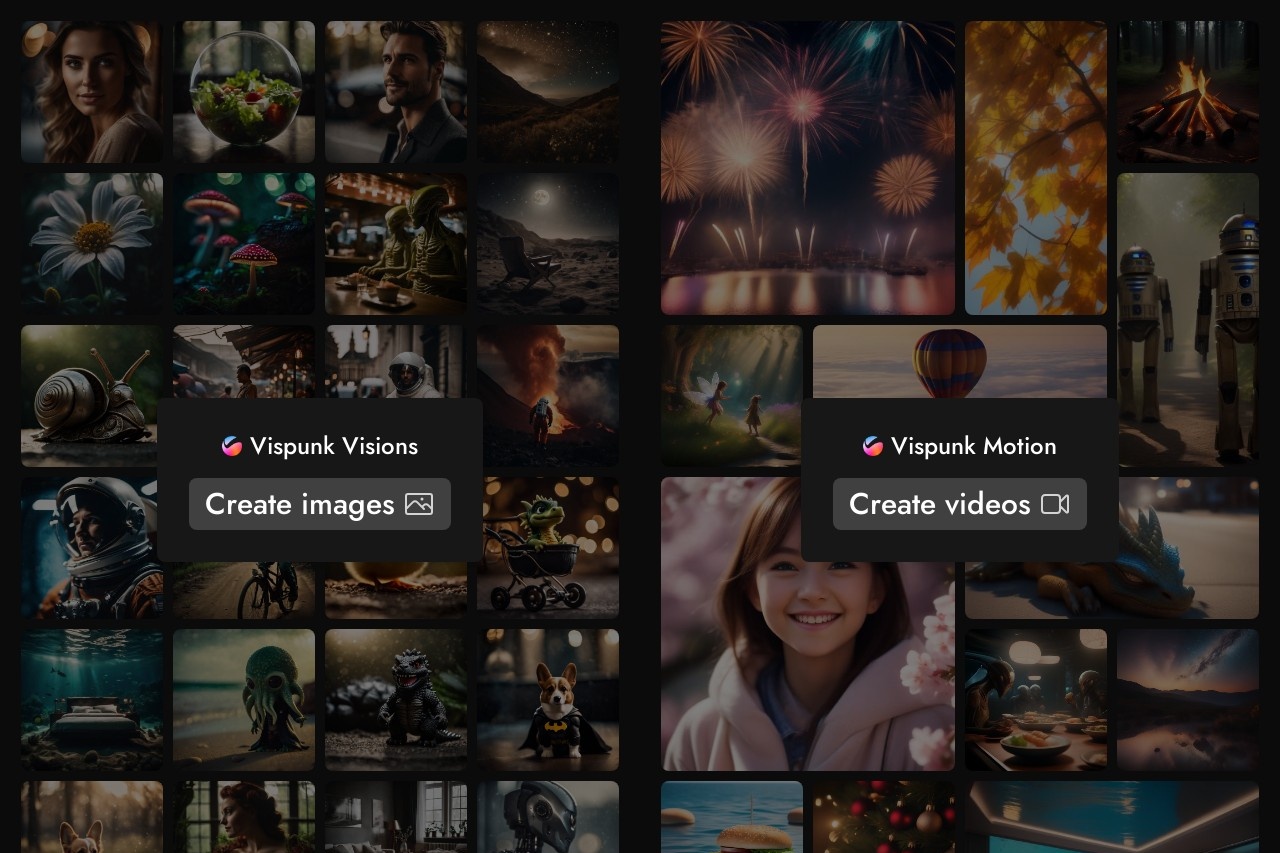Viewport: 1280px width, 853px height.
Task: Open the astronaut near fire explosion thumbnail
Action: (x=550, y=396)
